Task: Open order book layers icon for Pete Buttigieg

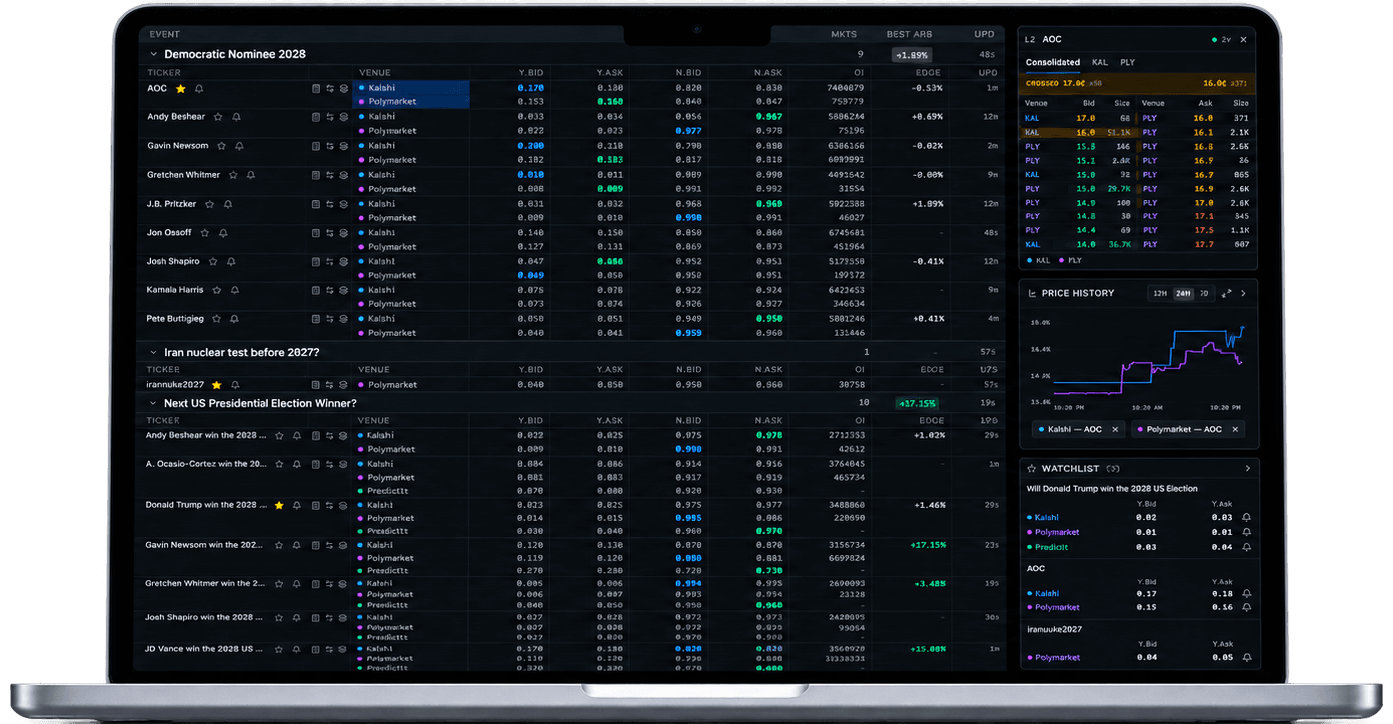Action: [343, 319]
